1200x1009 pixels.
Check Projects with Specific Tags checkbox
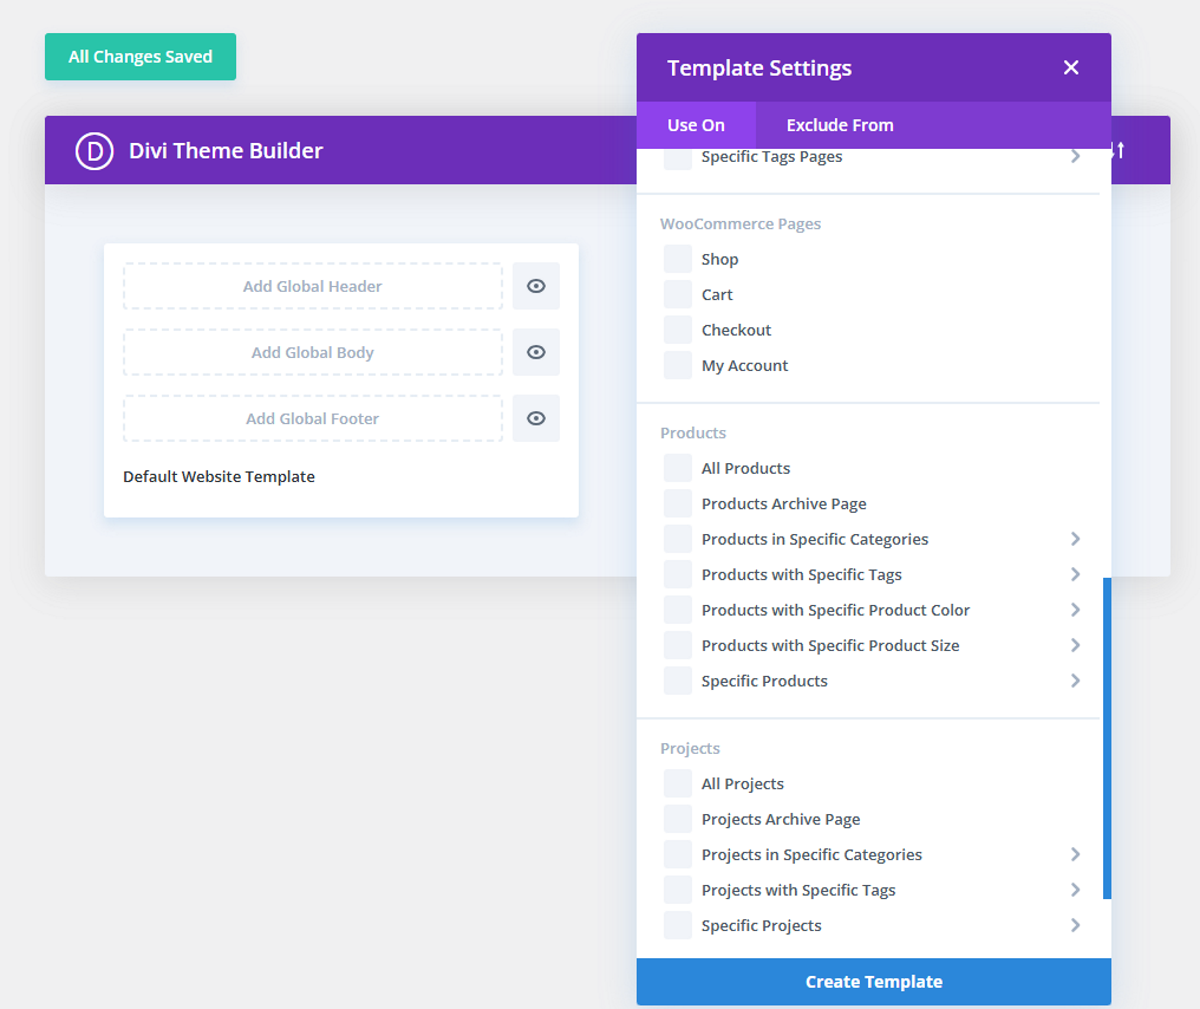(678, 890)
